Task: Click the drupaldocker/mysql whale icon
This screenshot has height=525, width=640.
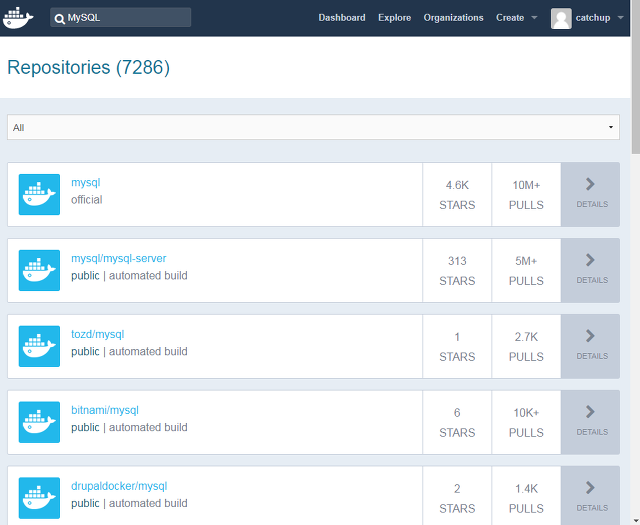Action: pyautogui.click(x=39, y=498)
